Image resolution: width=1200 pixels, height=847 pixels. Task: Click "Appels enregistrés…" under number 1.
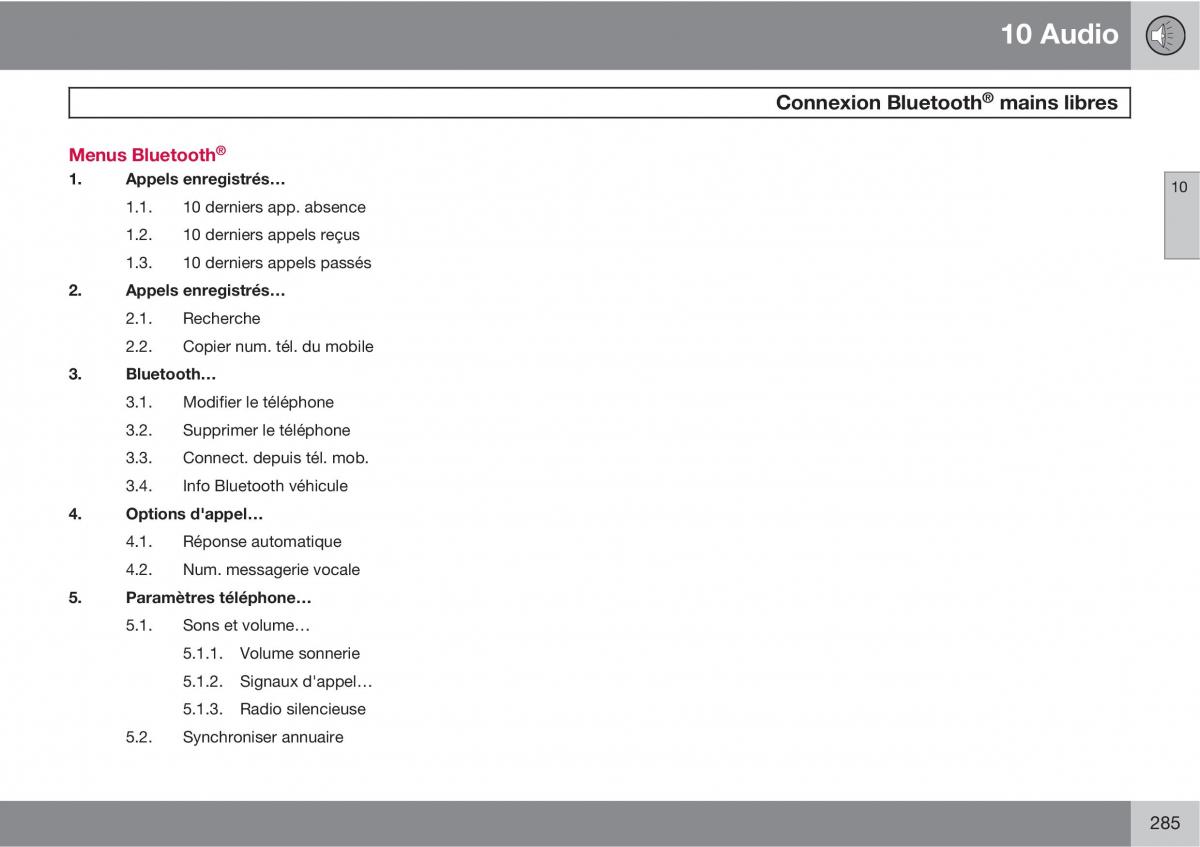point(206,180)
